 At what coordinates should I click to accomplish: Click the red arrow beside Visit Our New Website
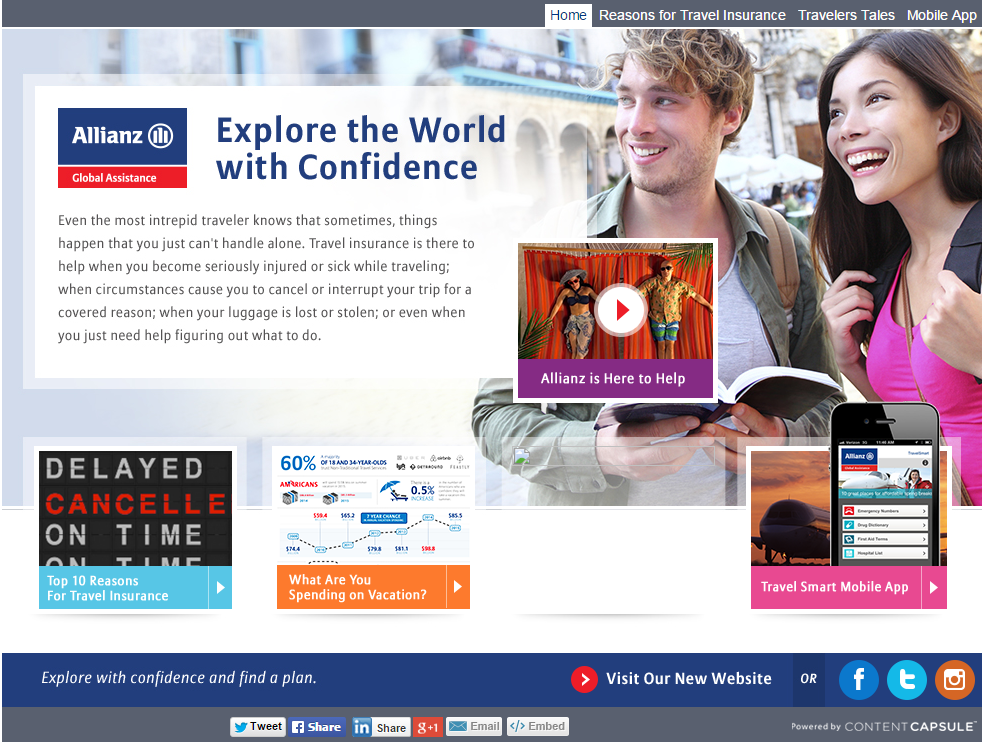coord(584,679)
